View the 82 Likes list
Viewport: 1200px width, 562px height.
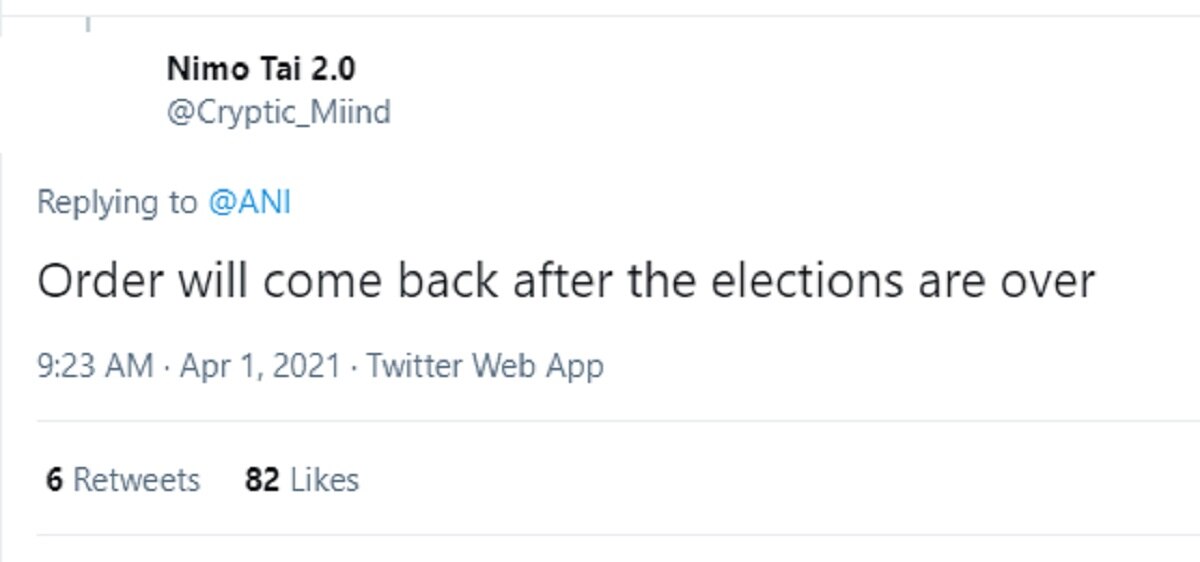coord(302,480)
